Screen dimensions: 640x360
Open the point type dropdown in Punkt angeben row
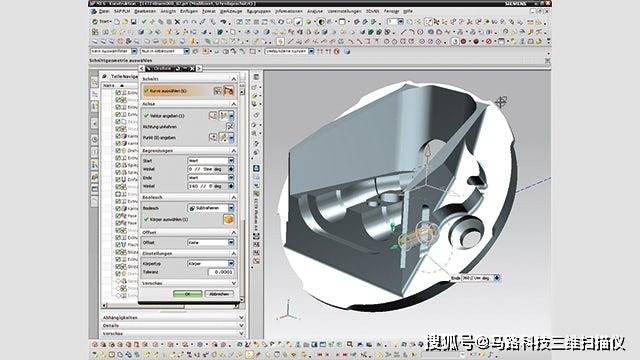(231, 138)
